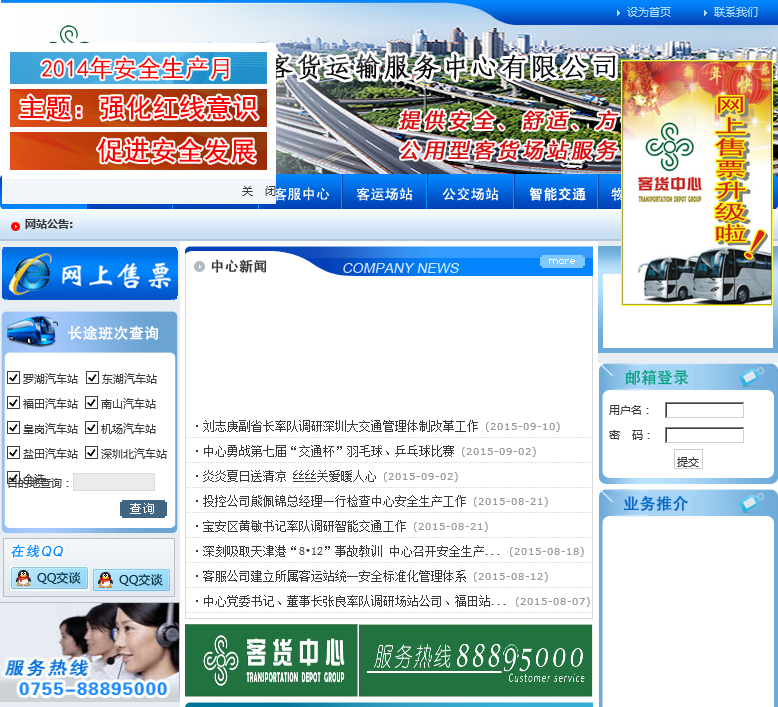Click the 长途班次查询 heading text
The height and width of the screenshot is (707, 778).
tap(113, 333)
